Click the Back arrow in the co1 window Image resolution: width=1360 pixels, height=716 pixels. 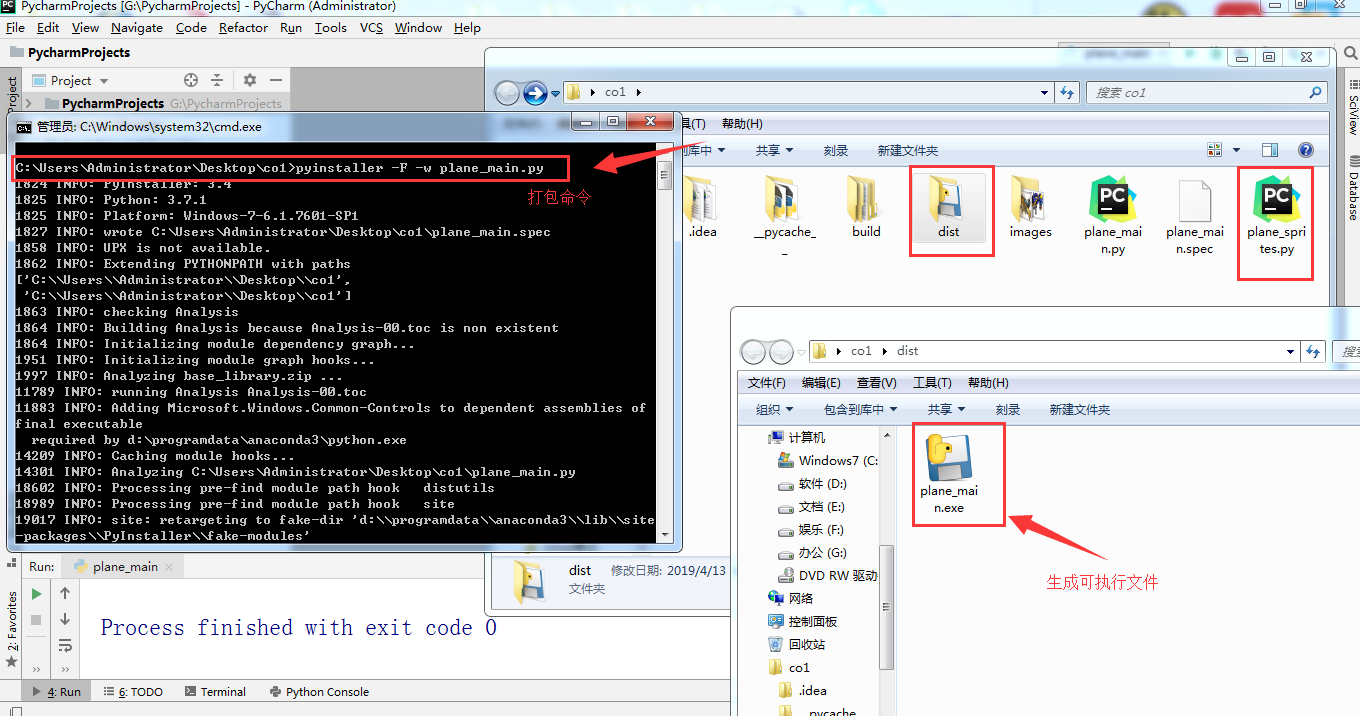click(x=507, y=93)
